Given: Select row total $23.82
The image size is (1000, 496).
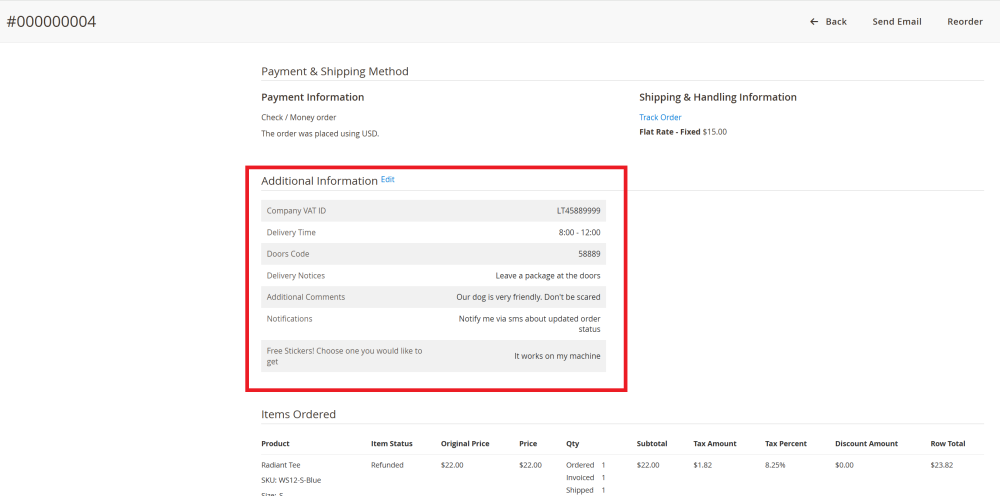Looking at the screenshot, I should point(942,465).
